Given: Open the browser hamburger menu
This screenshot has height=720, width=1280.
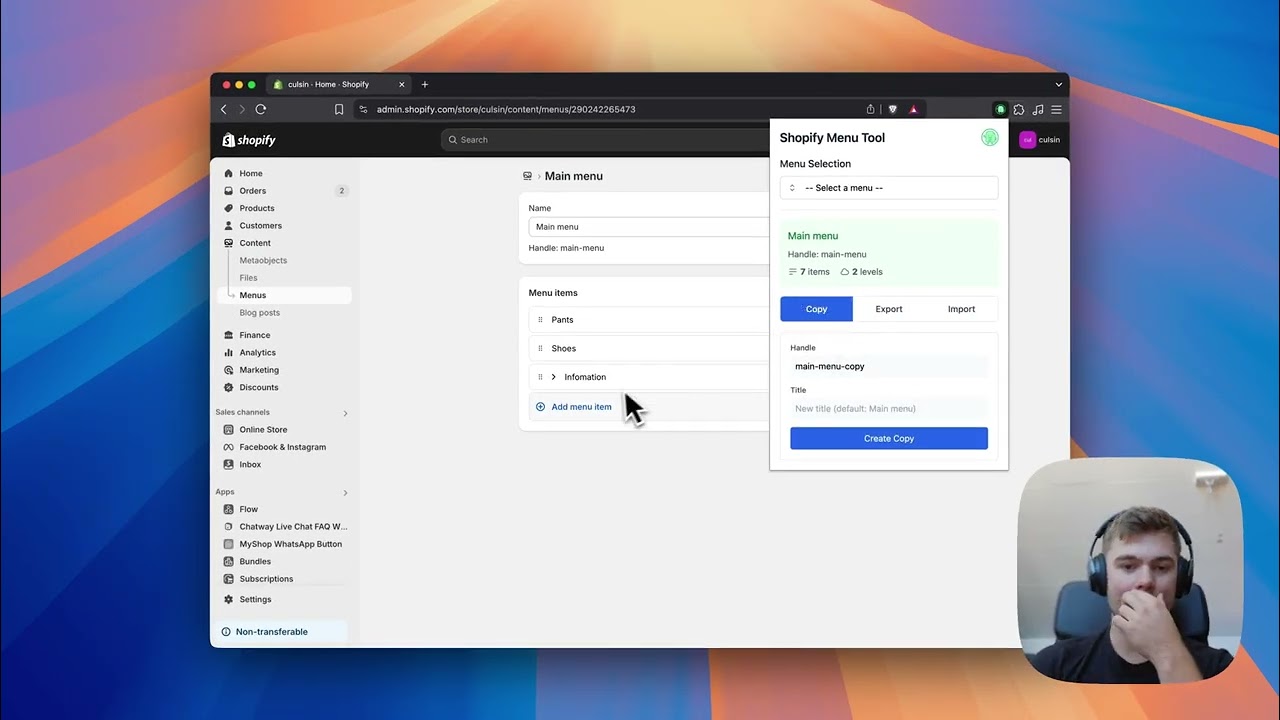Looking at the screenshot, I should coord(1056,109).
